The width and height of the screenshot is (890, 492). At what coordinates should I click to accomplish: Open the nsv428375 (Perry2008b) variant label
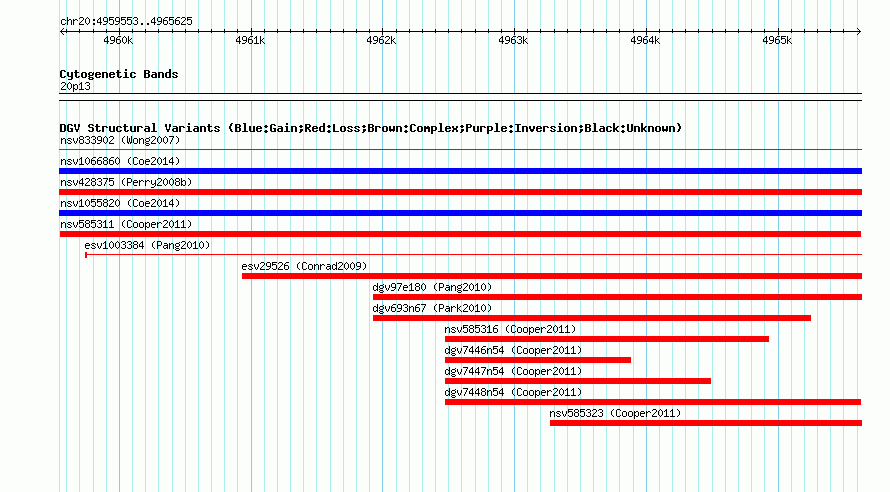click(126, 182)
